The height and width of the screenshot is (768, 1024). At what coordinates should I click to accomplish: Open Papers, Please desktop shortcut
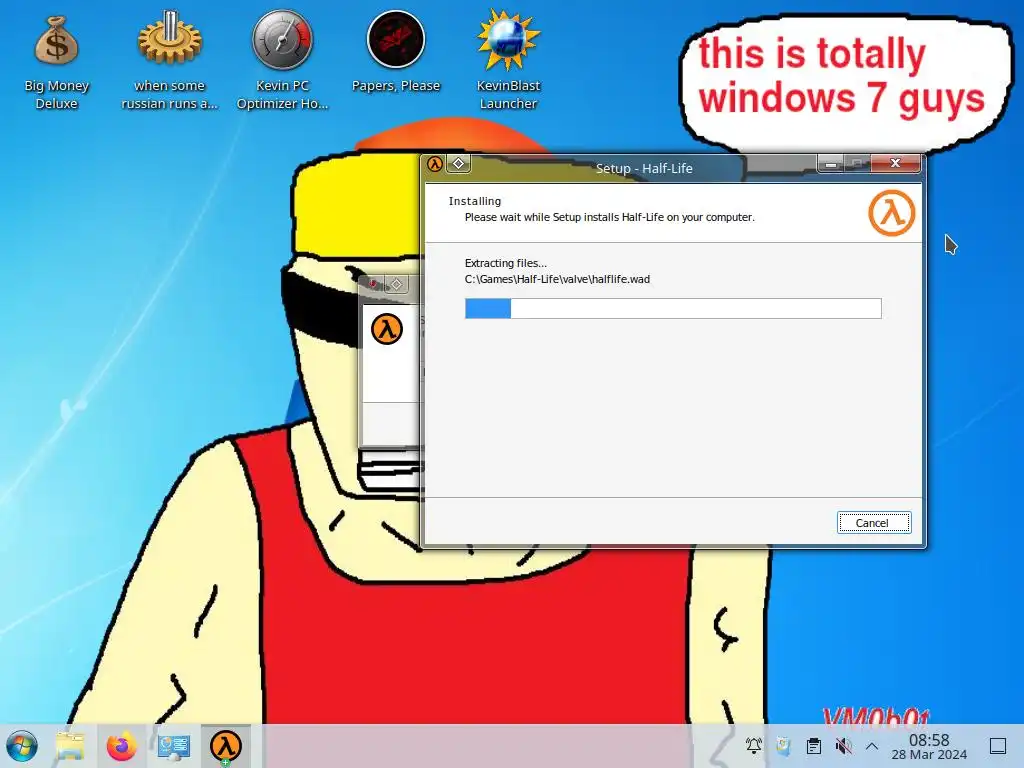396,54
